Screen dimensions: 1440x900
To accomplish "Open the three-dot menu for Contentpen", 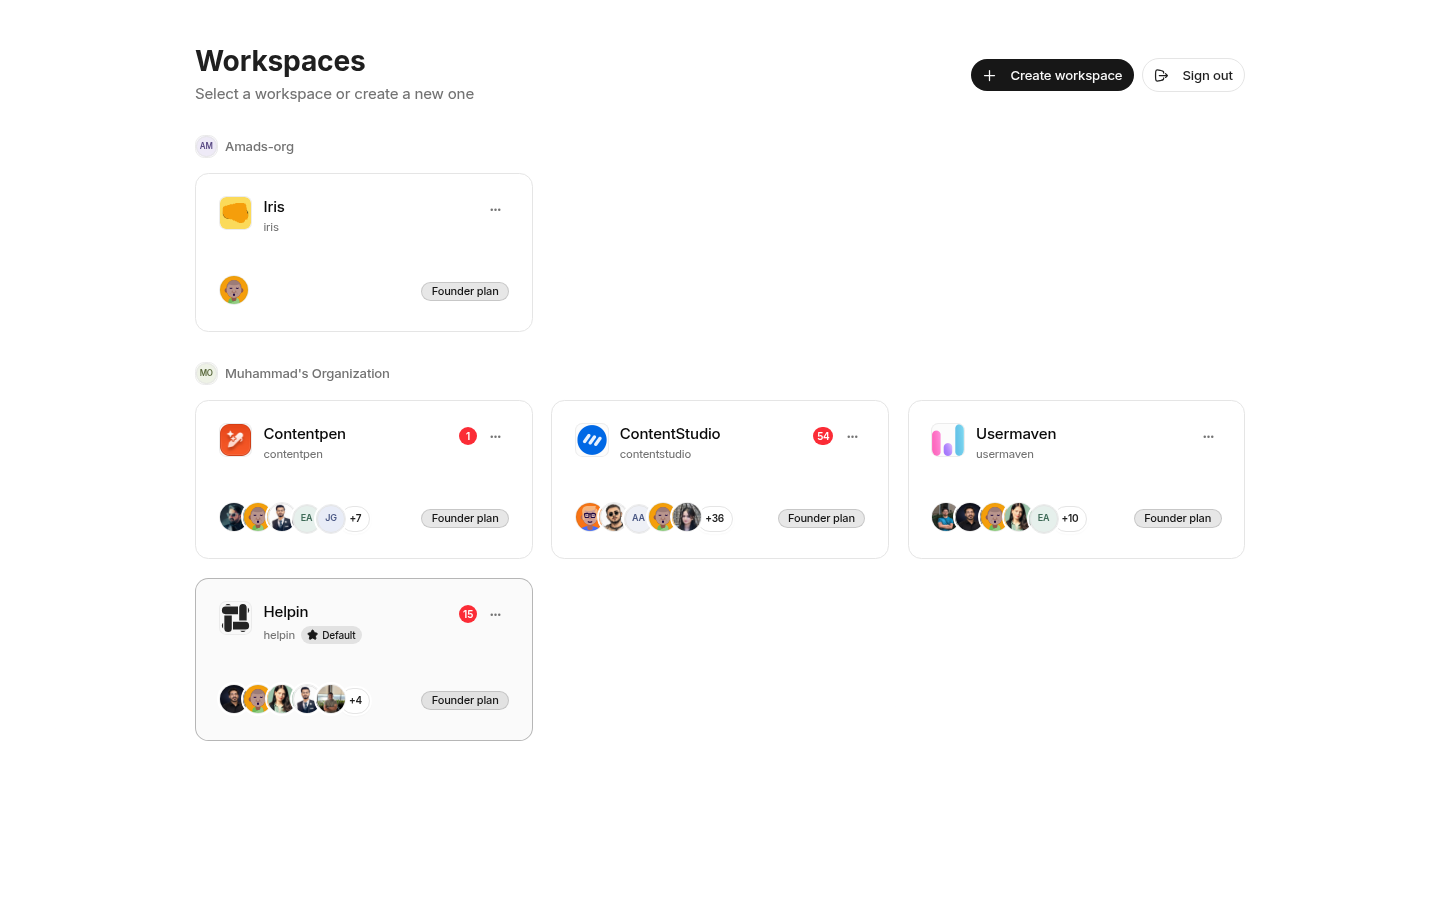I will pos(495,437).
